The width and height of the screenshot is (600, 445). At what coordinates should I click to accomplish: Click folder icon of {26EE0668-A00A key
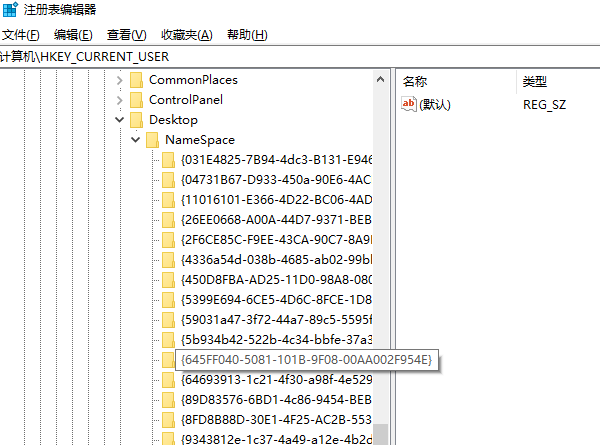pos(168,220)
